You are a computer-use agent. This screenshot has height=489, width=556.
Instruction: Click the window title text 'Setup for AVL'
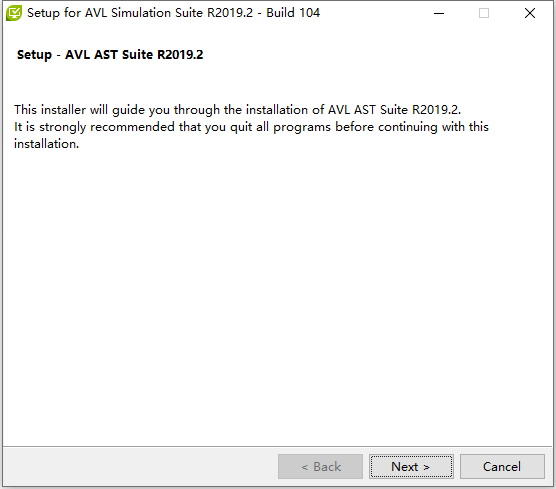(67, 13)
